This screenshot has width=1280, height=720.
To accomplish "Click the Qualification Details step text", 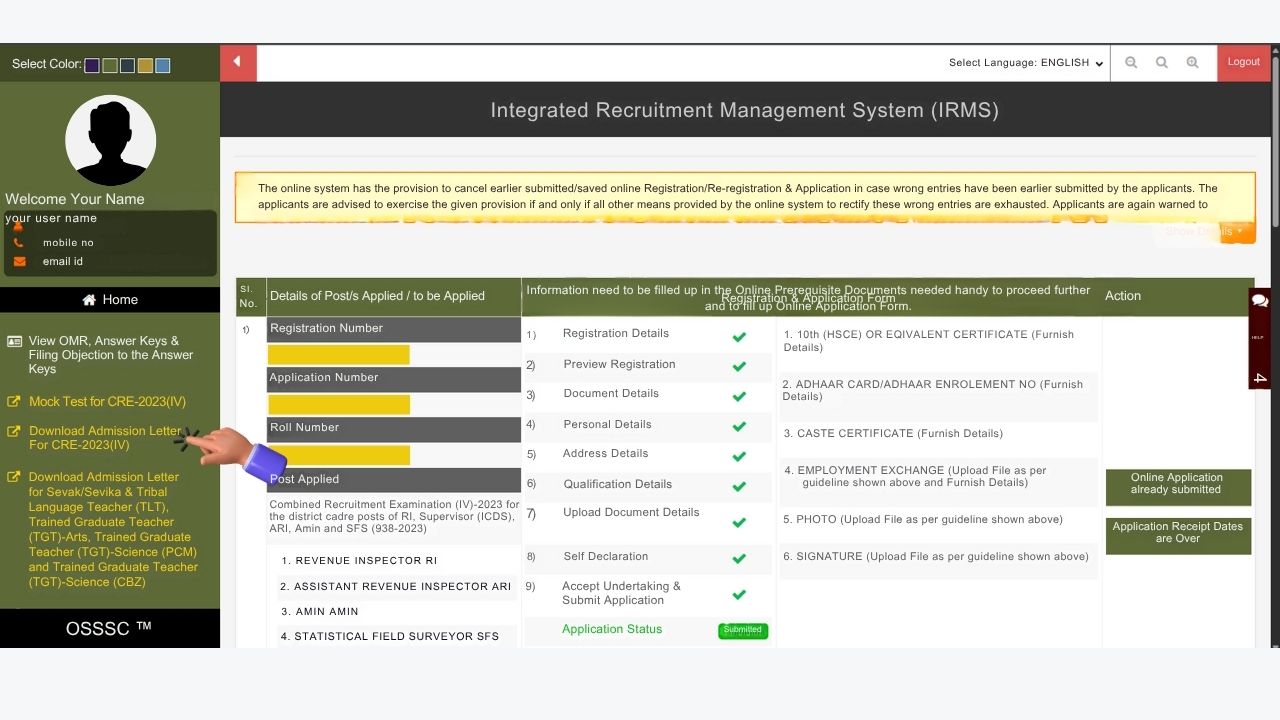I will coord(617,485).
